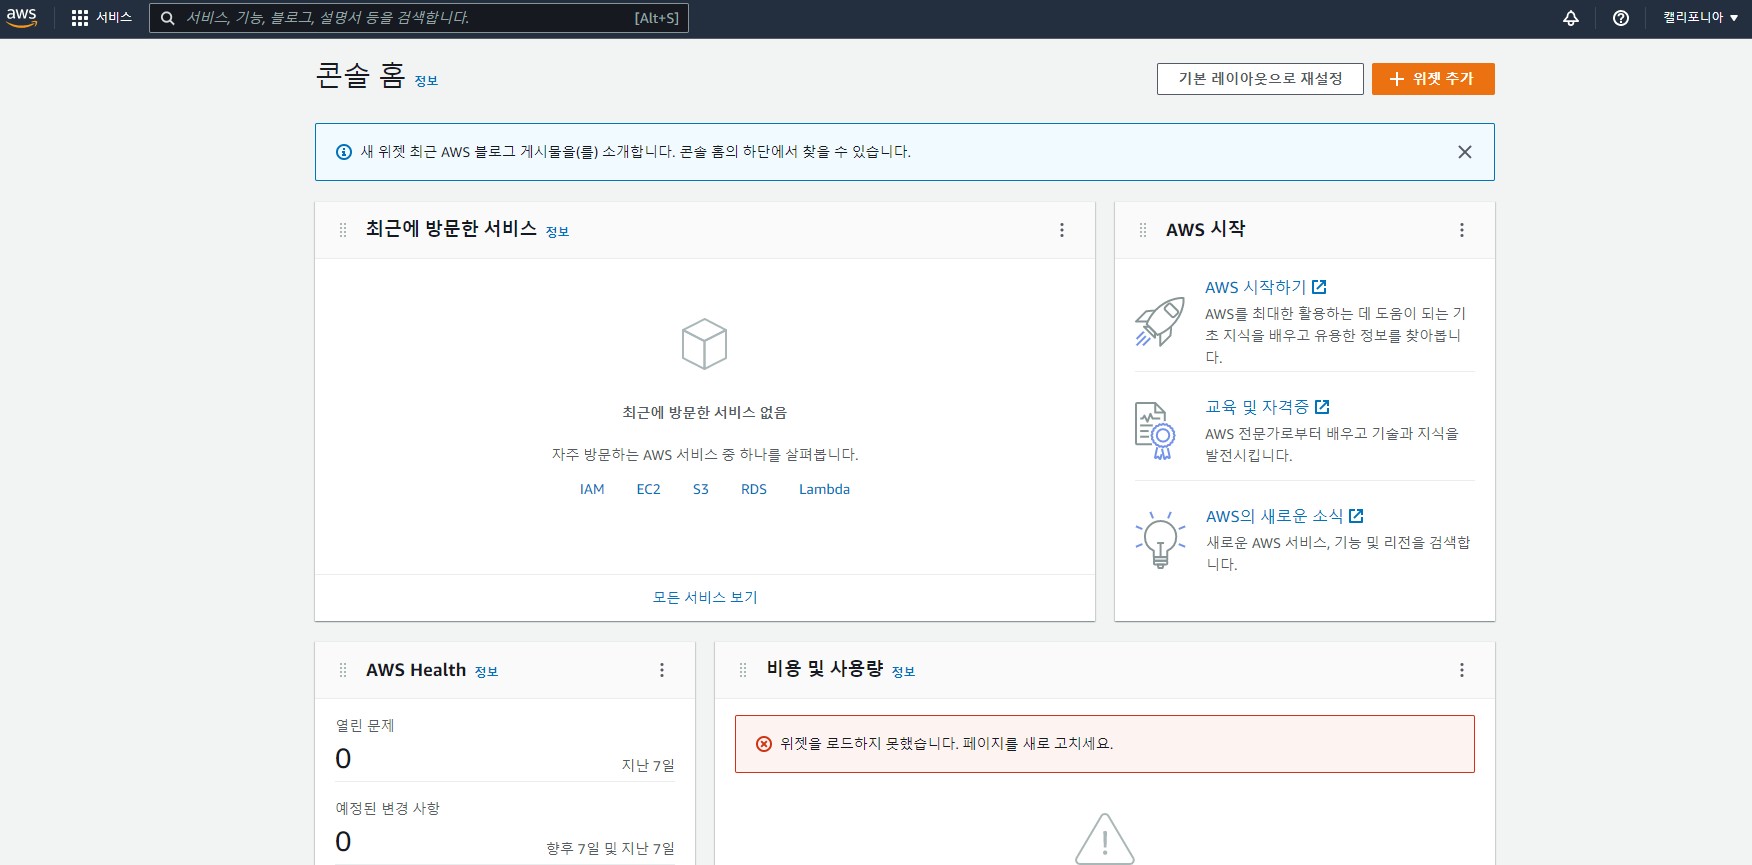Screen dimensions: 1752x865
Task: Click 위젯을 로드하지 못했습니다 error message
Action: tap(946, 744)
